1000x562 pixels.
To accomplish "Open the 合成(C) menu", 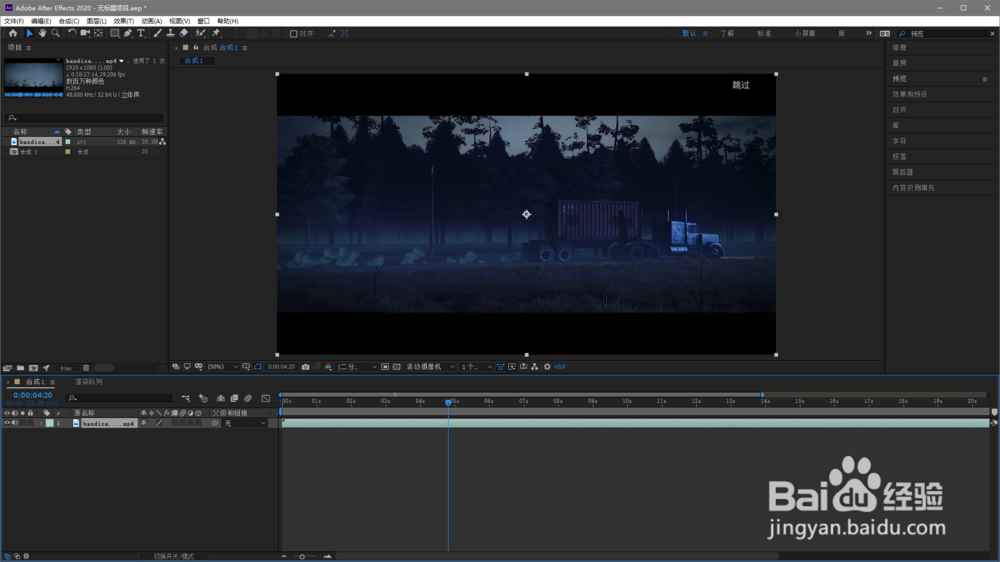I will click(x=69, y=21).
